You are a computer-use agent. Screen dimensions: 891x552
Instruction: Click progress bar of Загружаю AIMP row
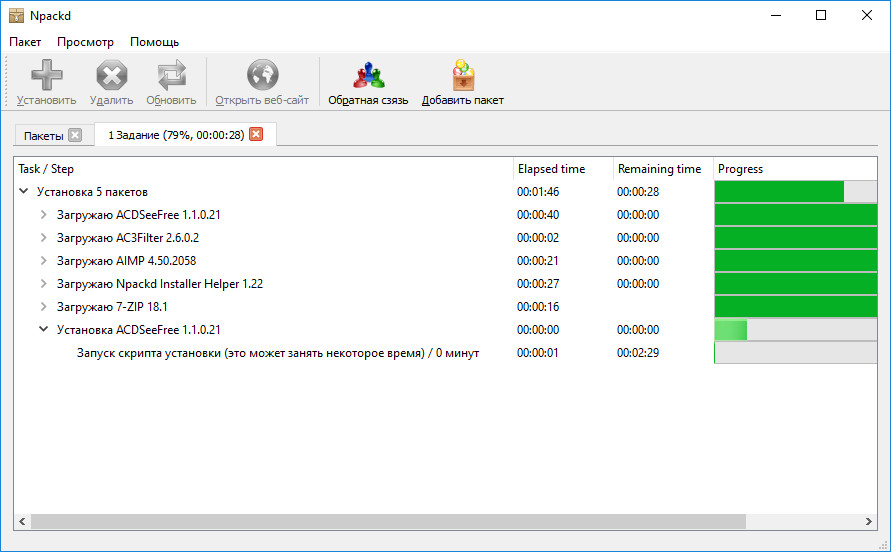pos(796,261)
